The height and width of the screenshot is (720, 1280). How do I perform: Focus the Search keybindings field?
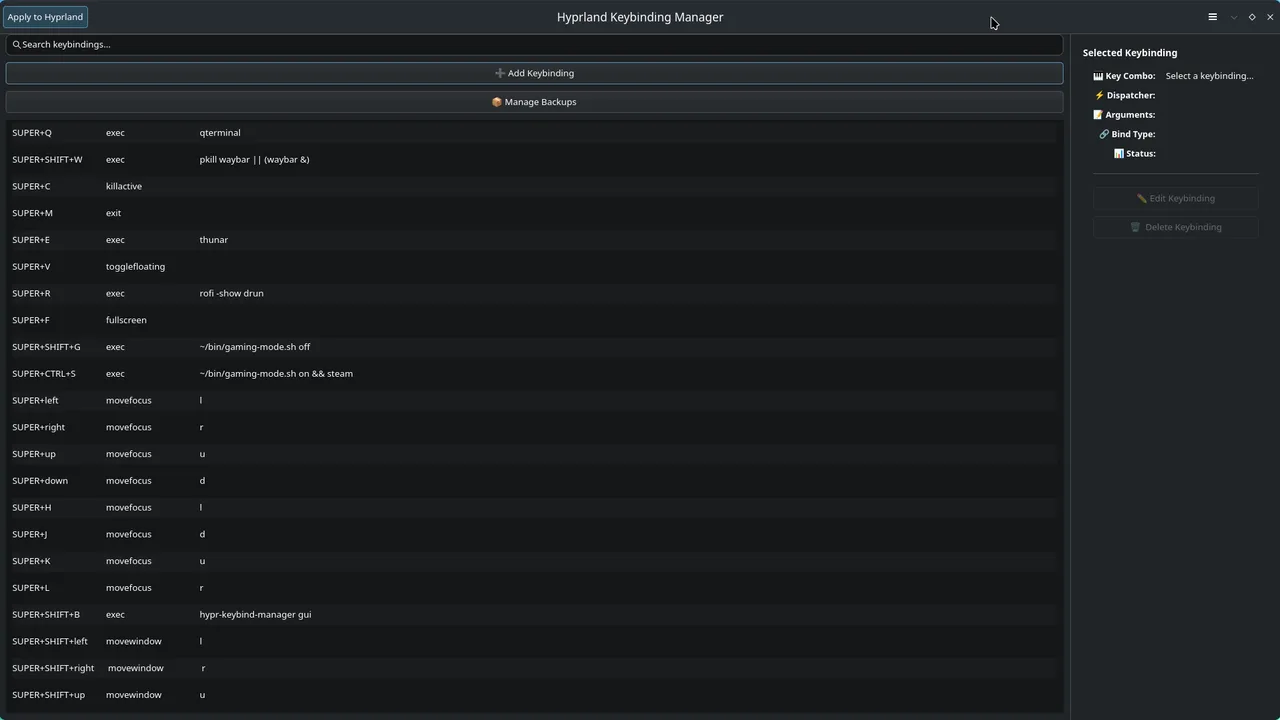tap(534, 44)
